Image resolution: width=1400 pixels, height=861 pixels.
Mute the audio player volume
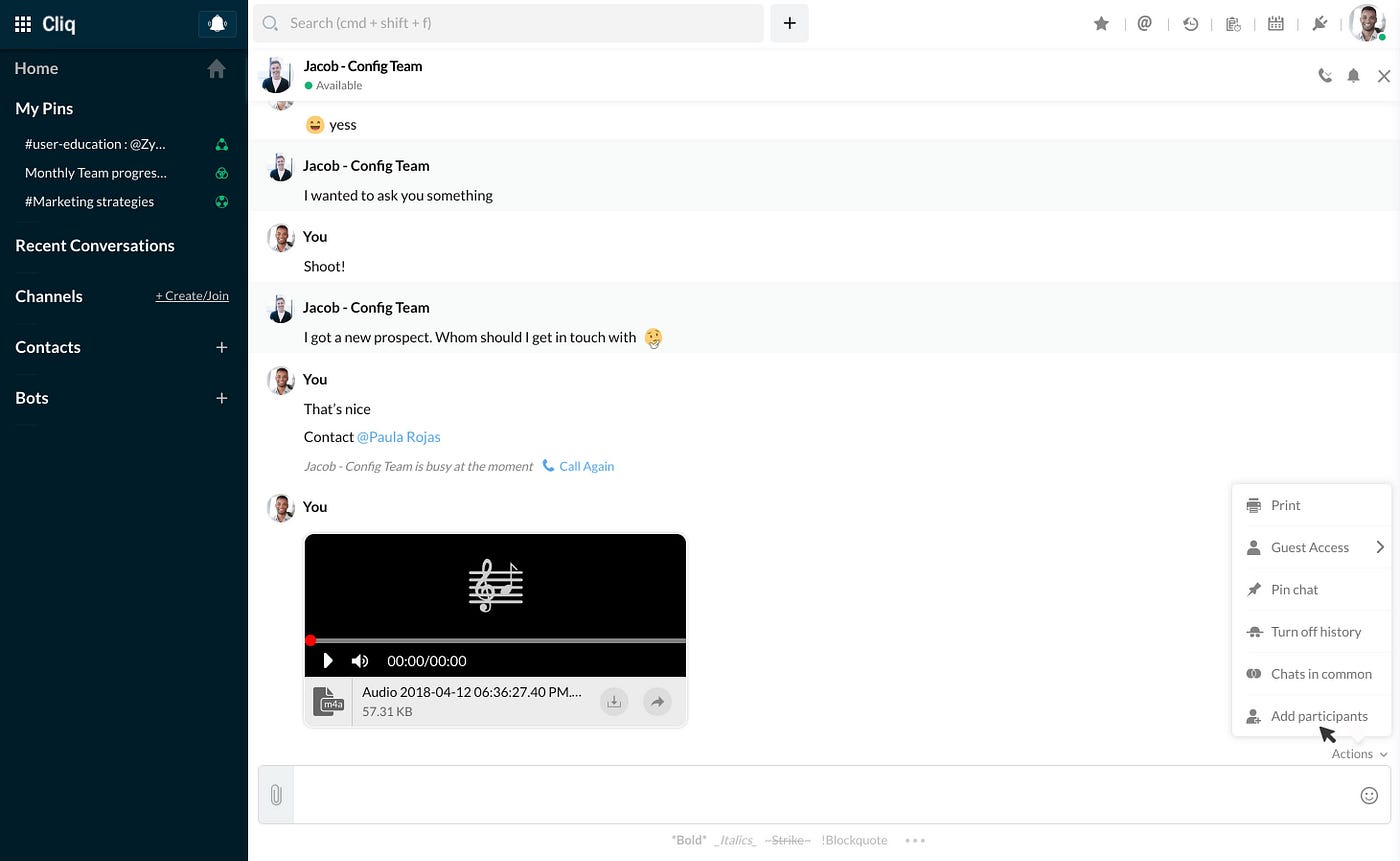pyautogui.click(x=360, y=661)
